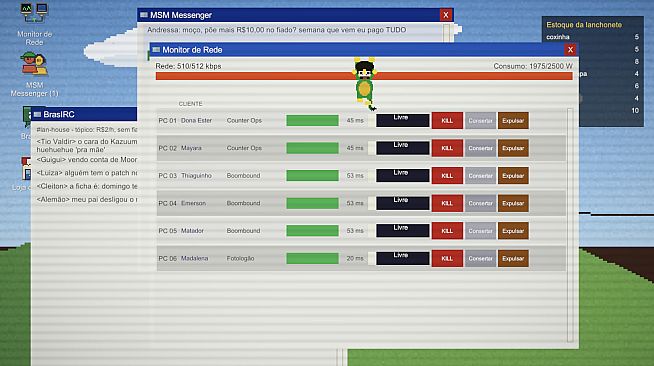Click the Livre status box for PC 04
The width and height of the screenshot is (654, 366).
402,203
